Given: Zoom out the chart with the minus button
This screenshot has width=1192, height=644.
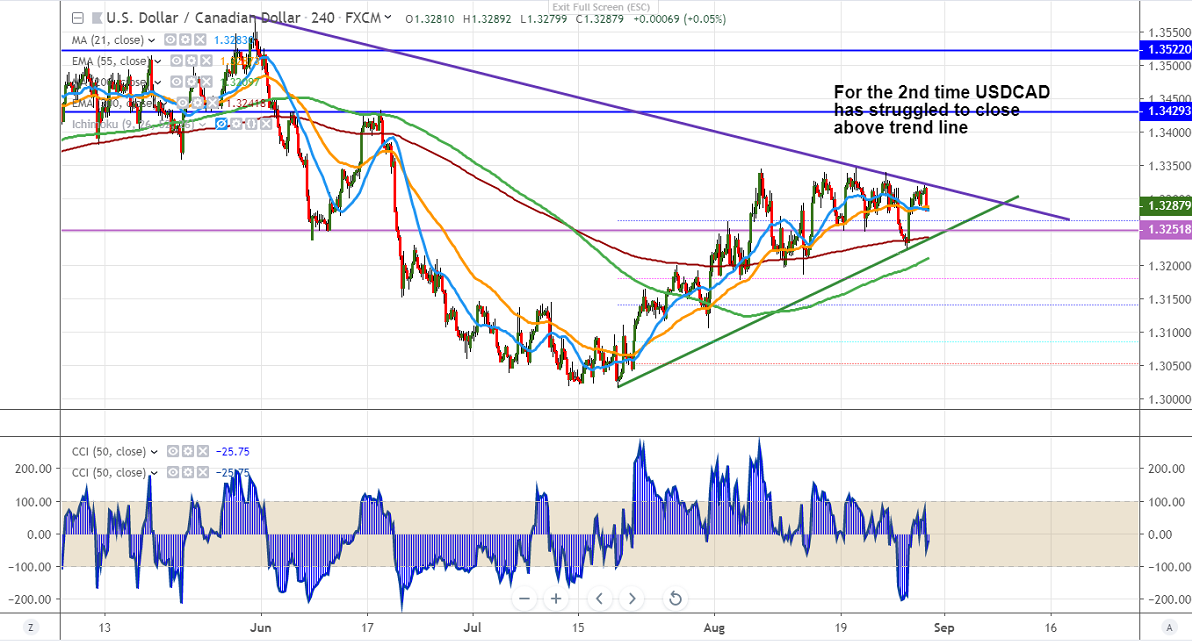Looking at the screenshot, I should [524, 599].
